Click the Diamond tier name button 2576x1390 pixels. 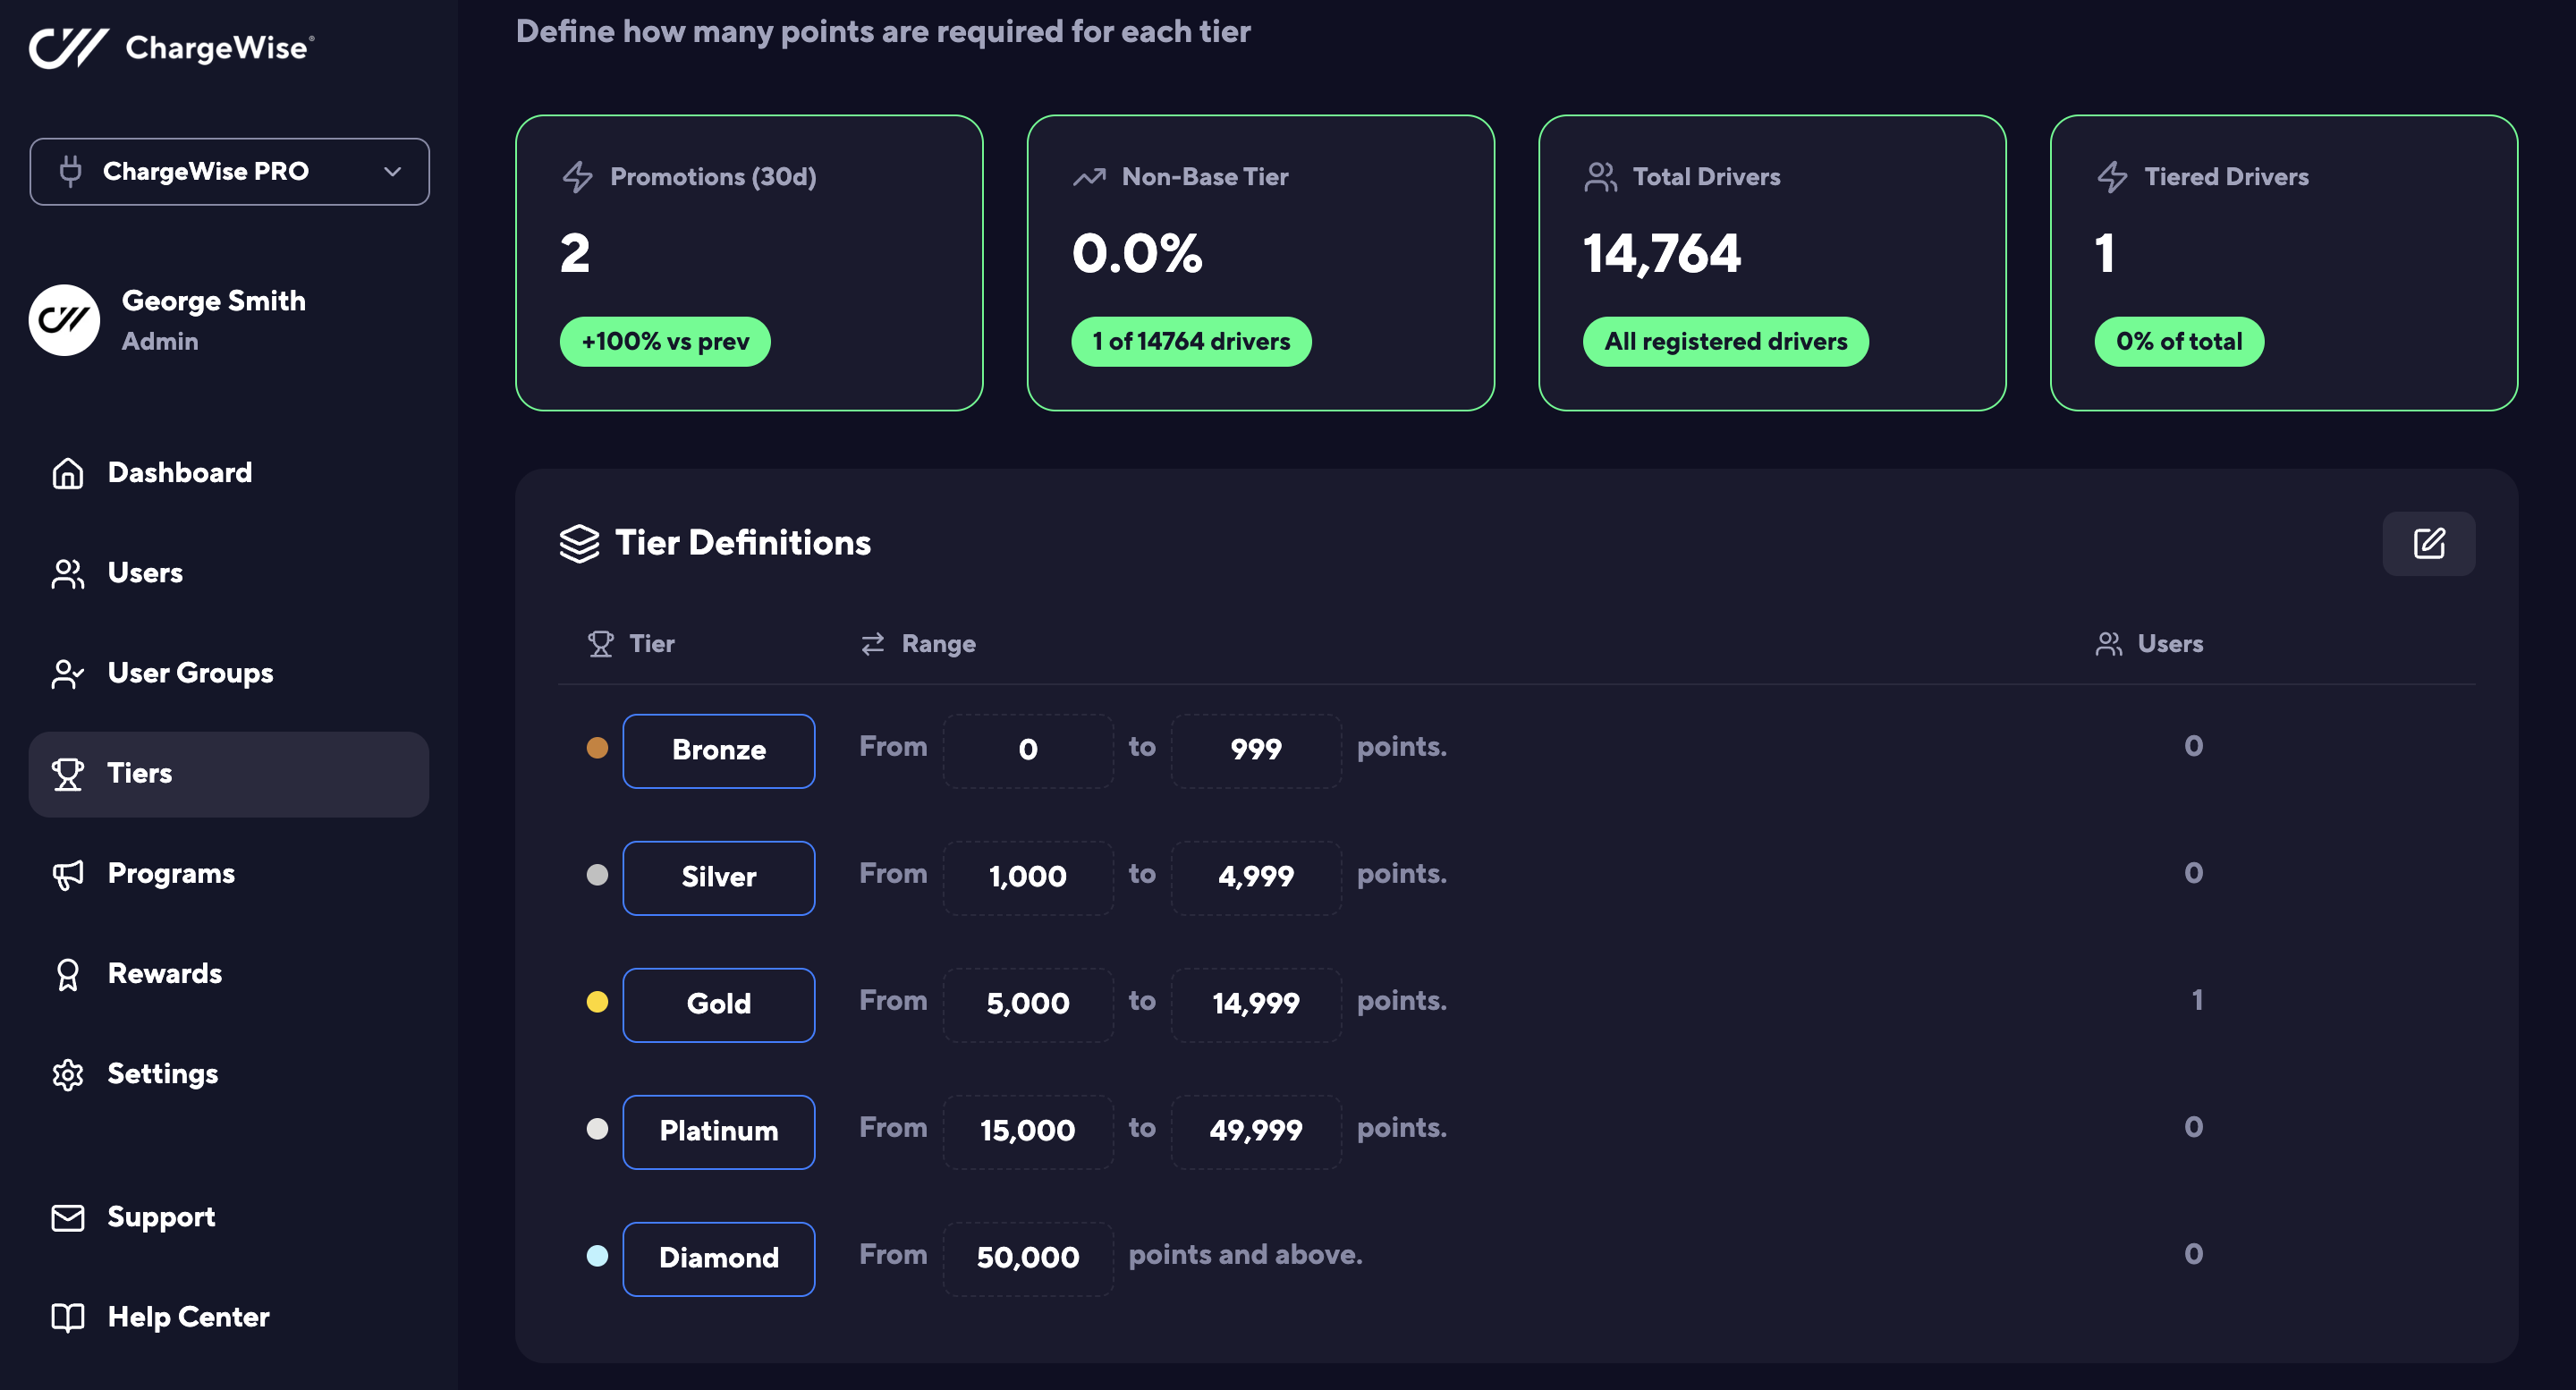[x=718, y=1258]
